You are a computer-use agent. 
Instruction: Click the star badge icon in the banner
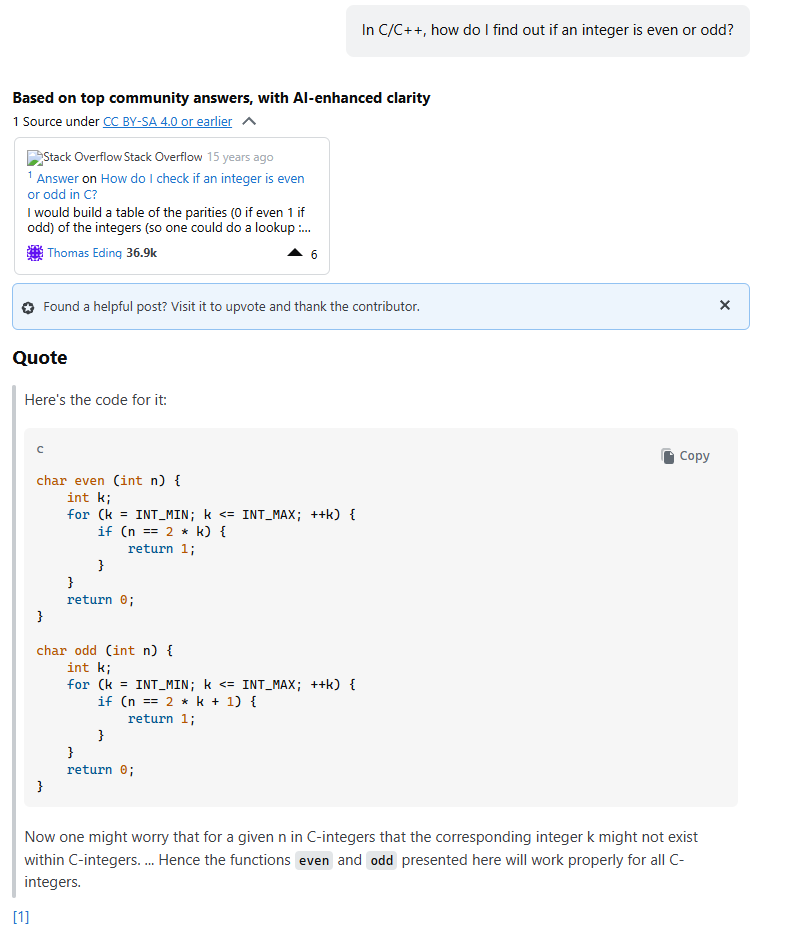click(28, 307)
